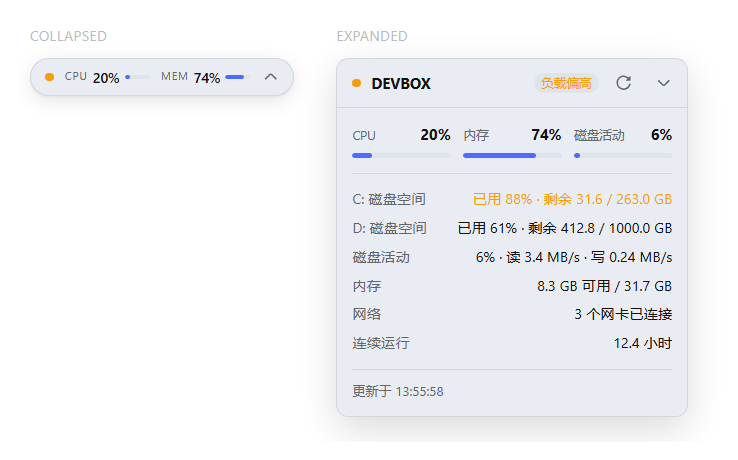This screenshot has height=460, width=738.
Task: Click the 更新于 13:55:58 timestamp
Action: (x=398, y=391)
